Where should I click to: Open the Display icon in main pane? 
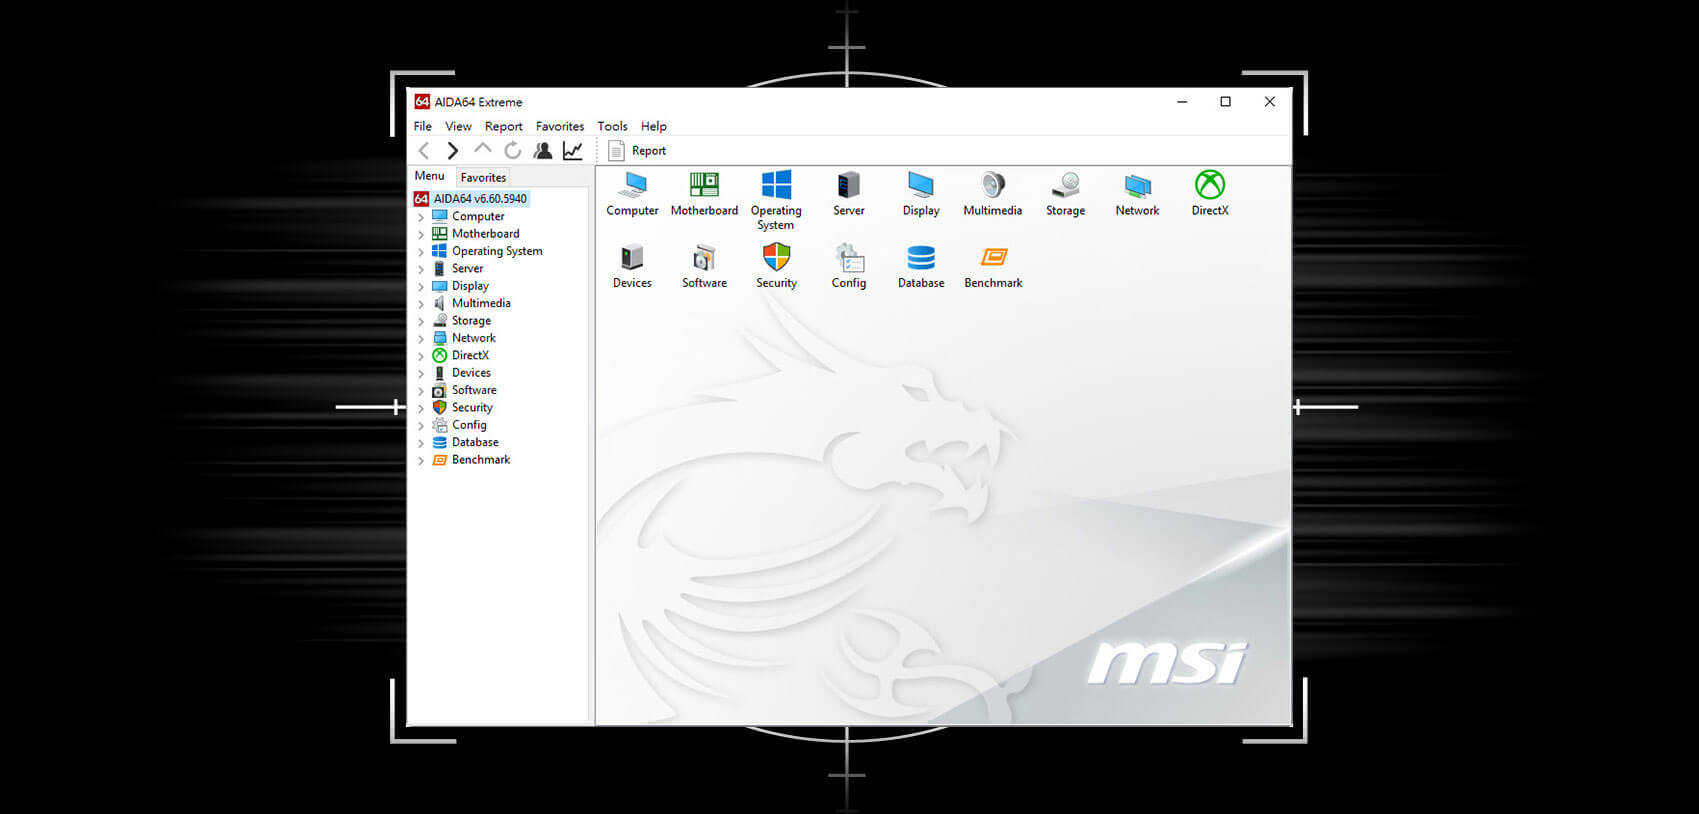(x=920, y=185)
